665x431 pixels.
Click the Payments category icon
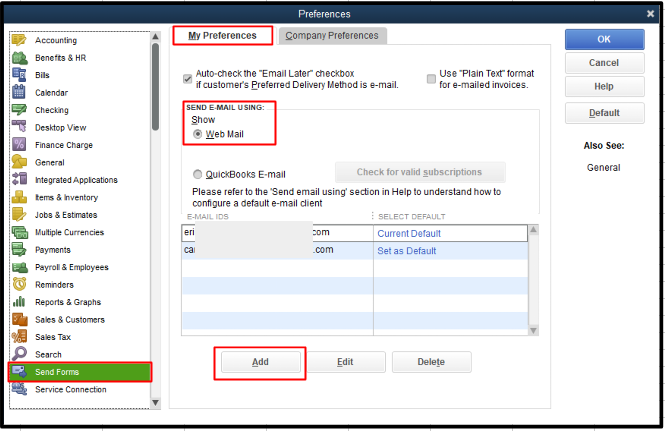click(19, 249)
